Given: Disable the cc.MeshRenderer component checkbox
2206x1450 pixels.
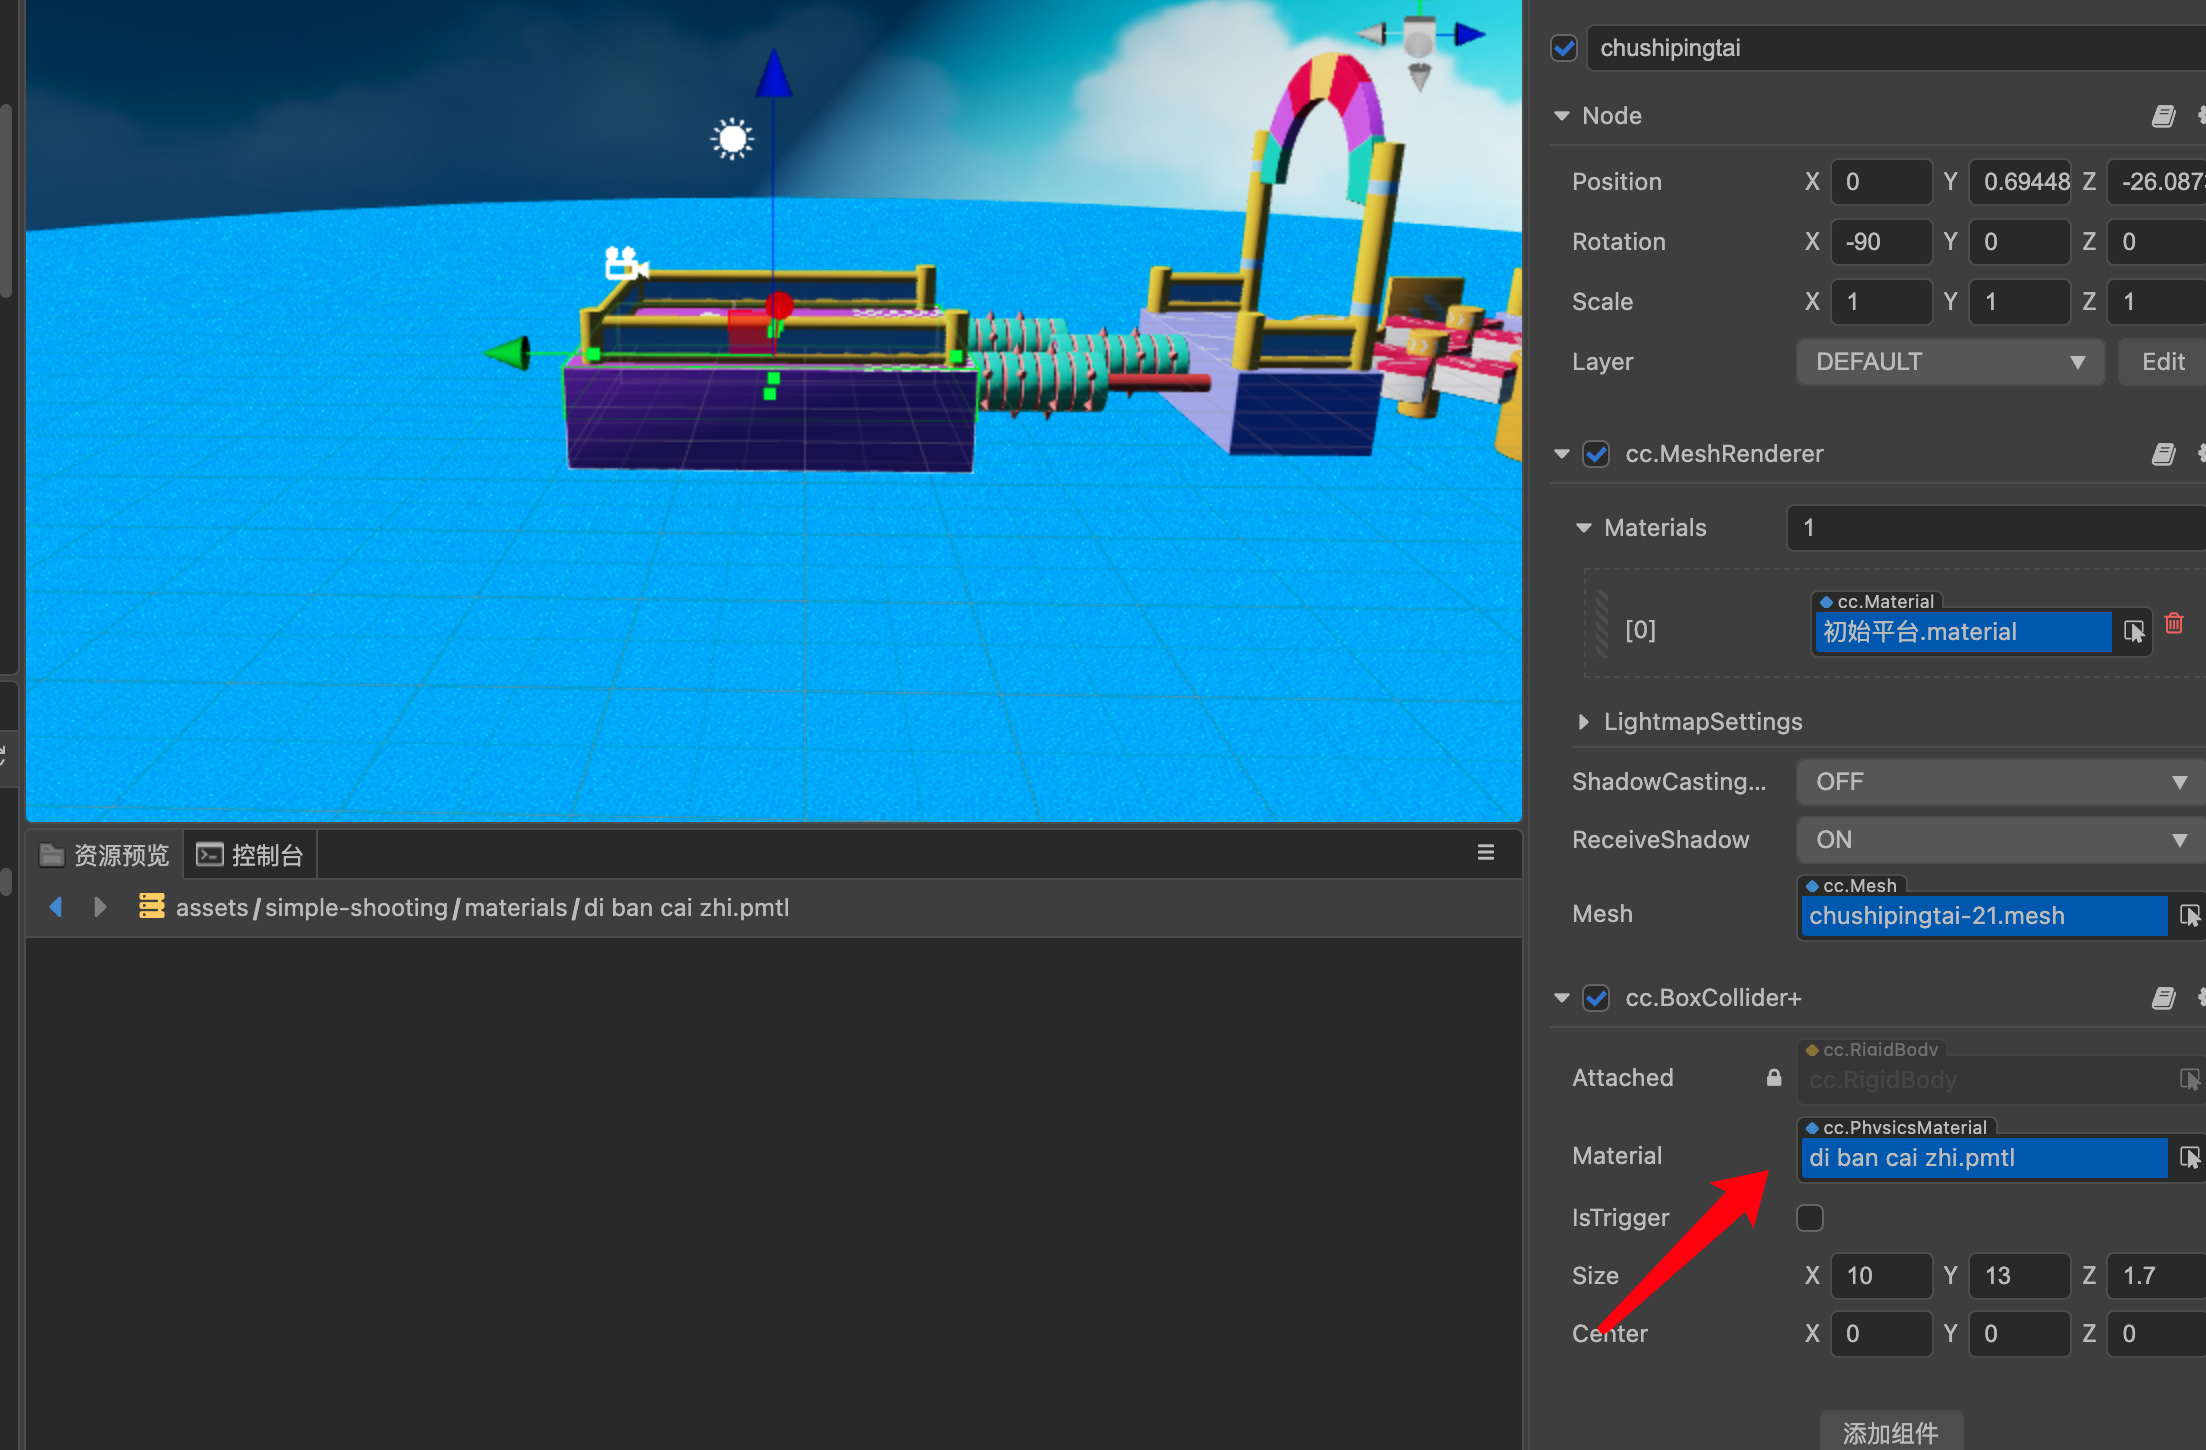Looking at the screenshot, I should click(x=1596, y=454).
